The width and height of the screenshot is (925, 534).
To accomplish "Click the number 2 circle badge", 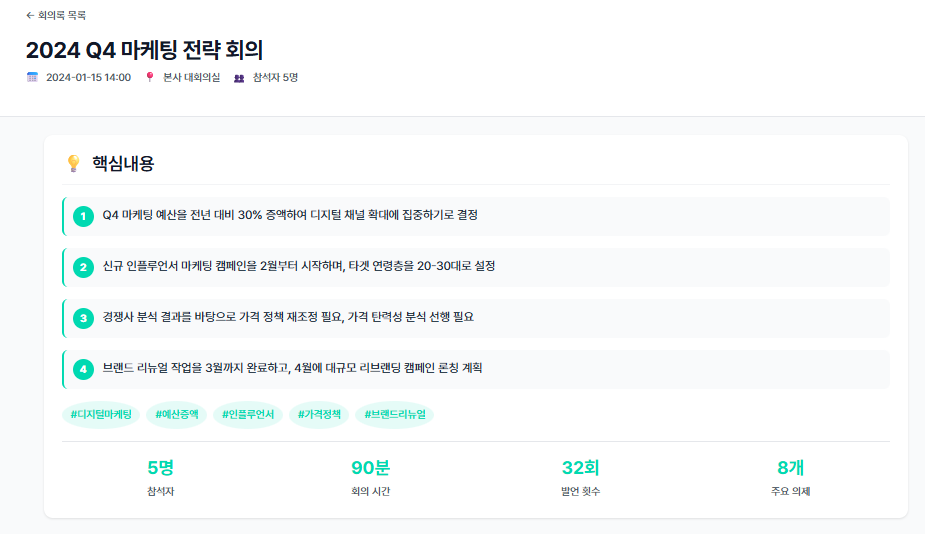I will click(x=84, y=267).
